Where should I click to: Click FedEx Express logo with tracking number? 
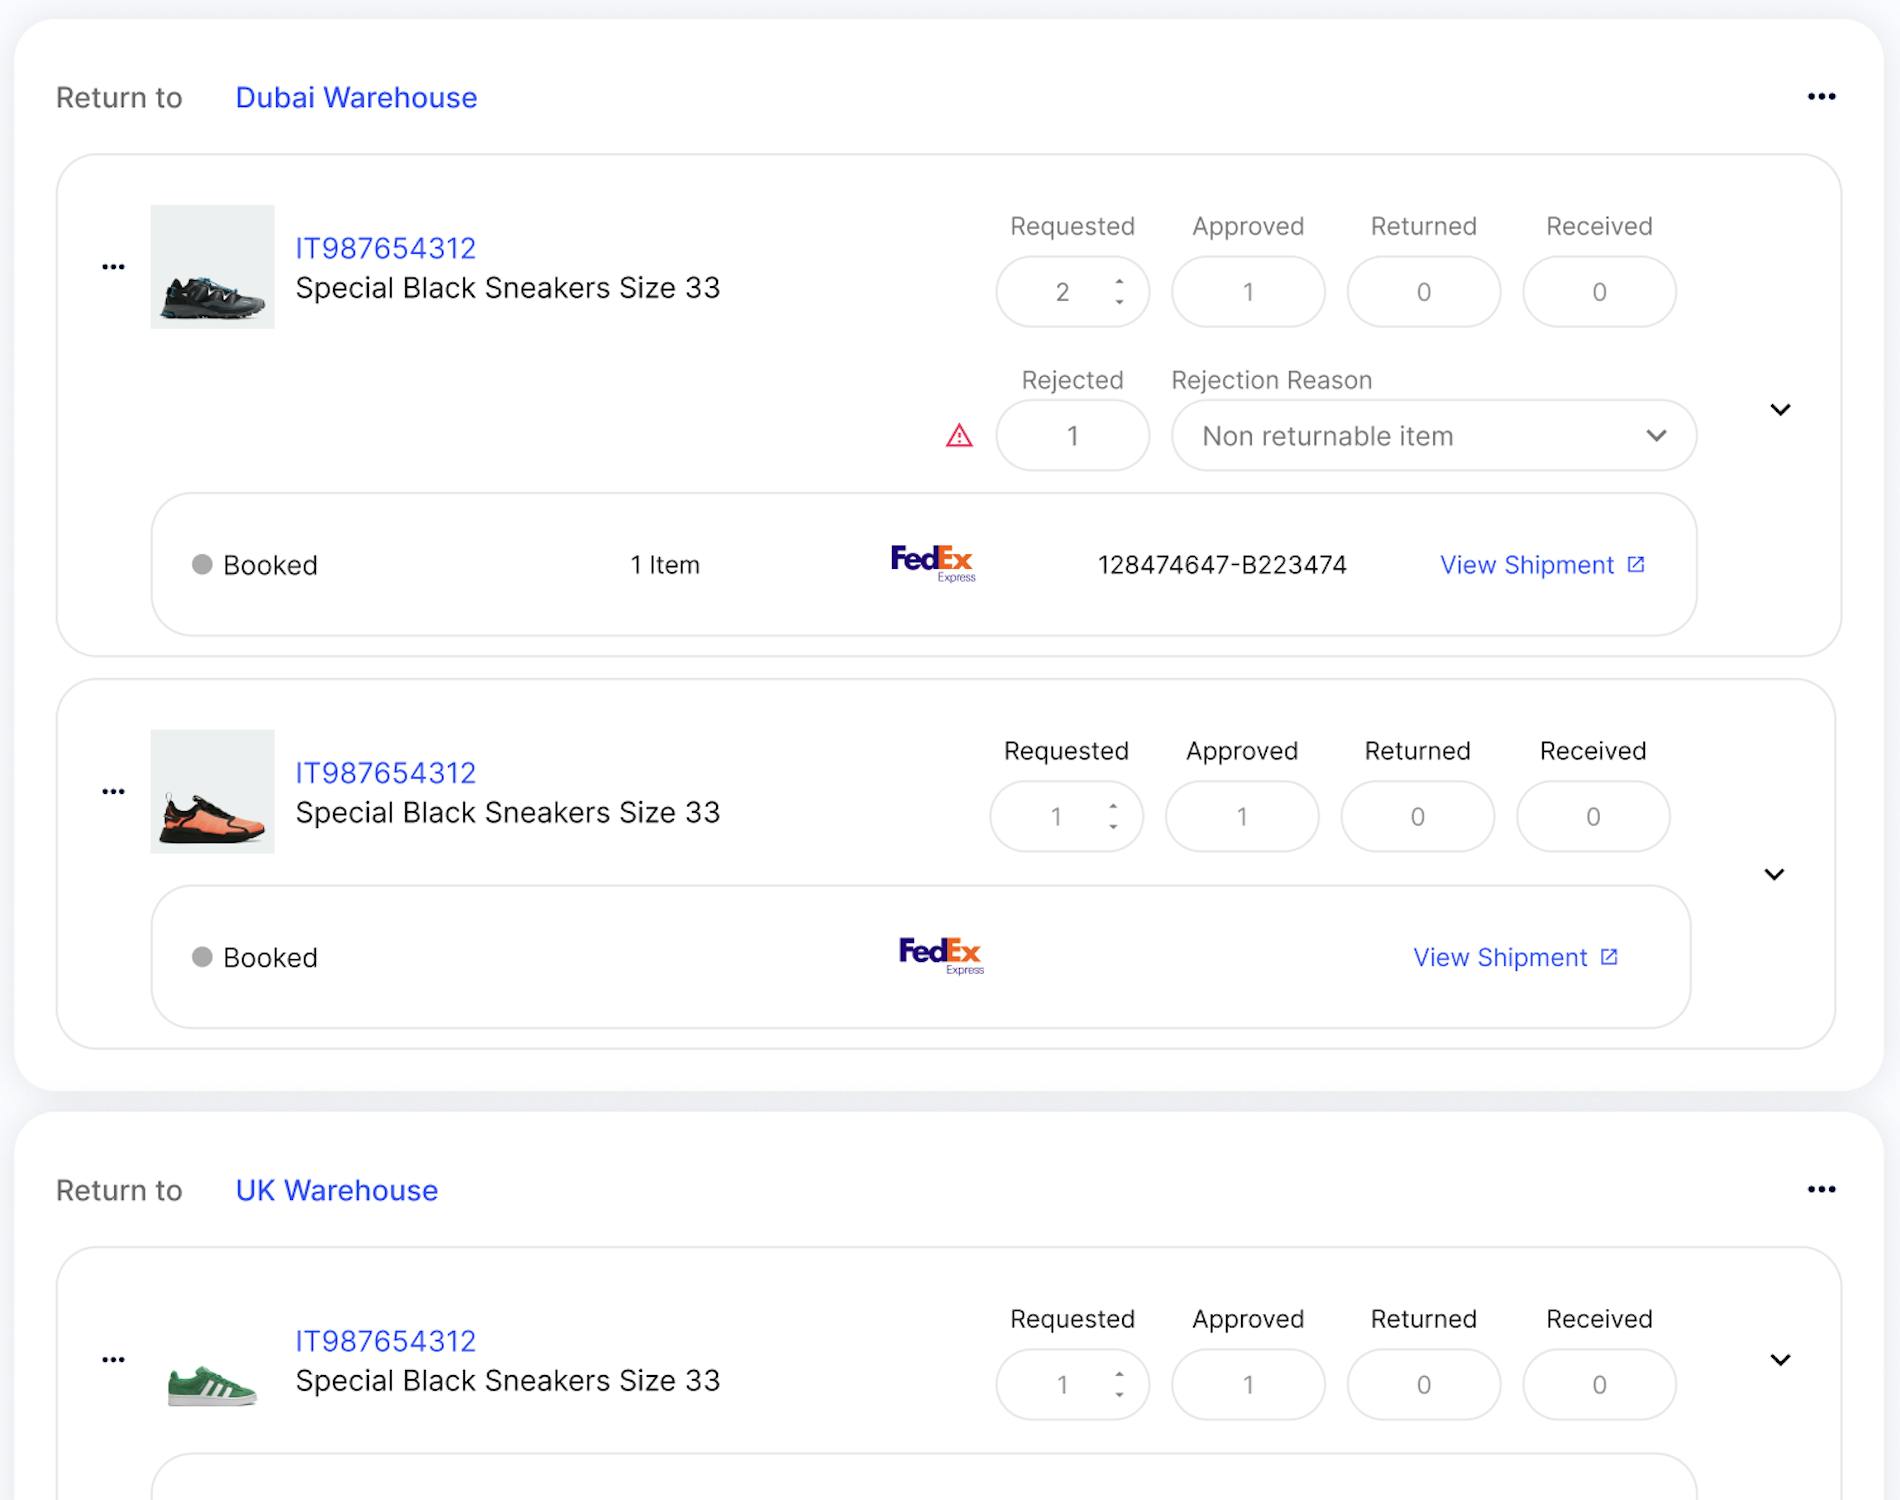tap(933, 564)
